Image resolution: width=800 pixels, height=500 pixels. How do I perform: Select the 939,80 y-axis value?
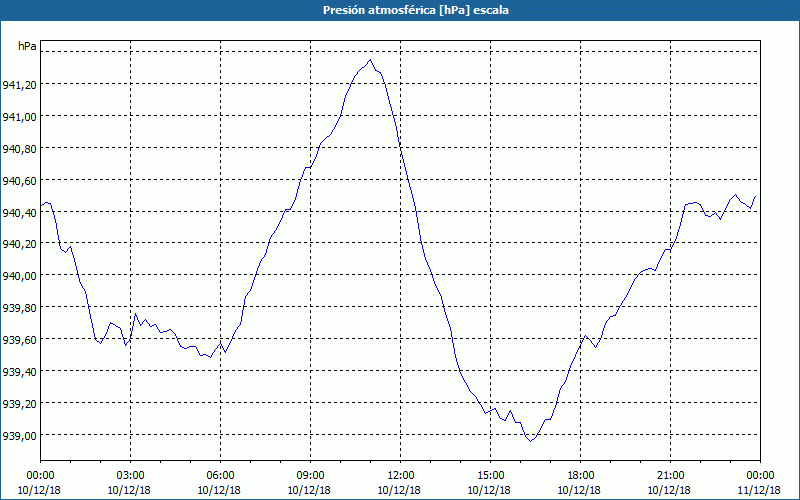coord(19,308)
